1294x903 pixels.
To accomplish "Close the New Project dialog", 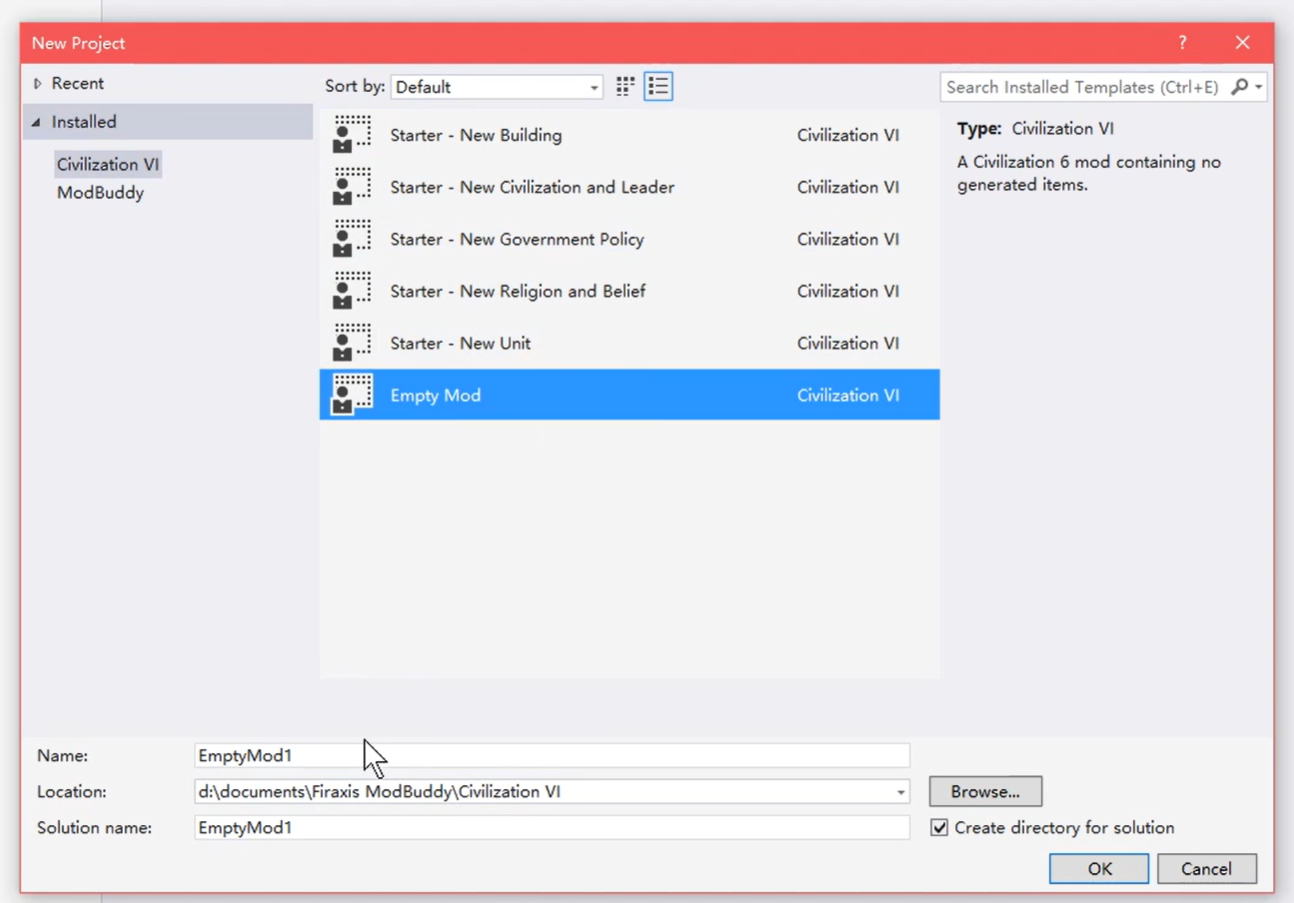I will tap(1242, 43).
